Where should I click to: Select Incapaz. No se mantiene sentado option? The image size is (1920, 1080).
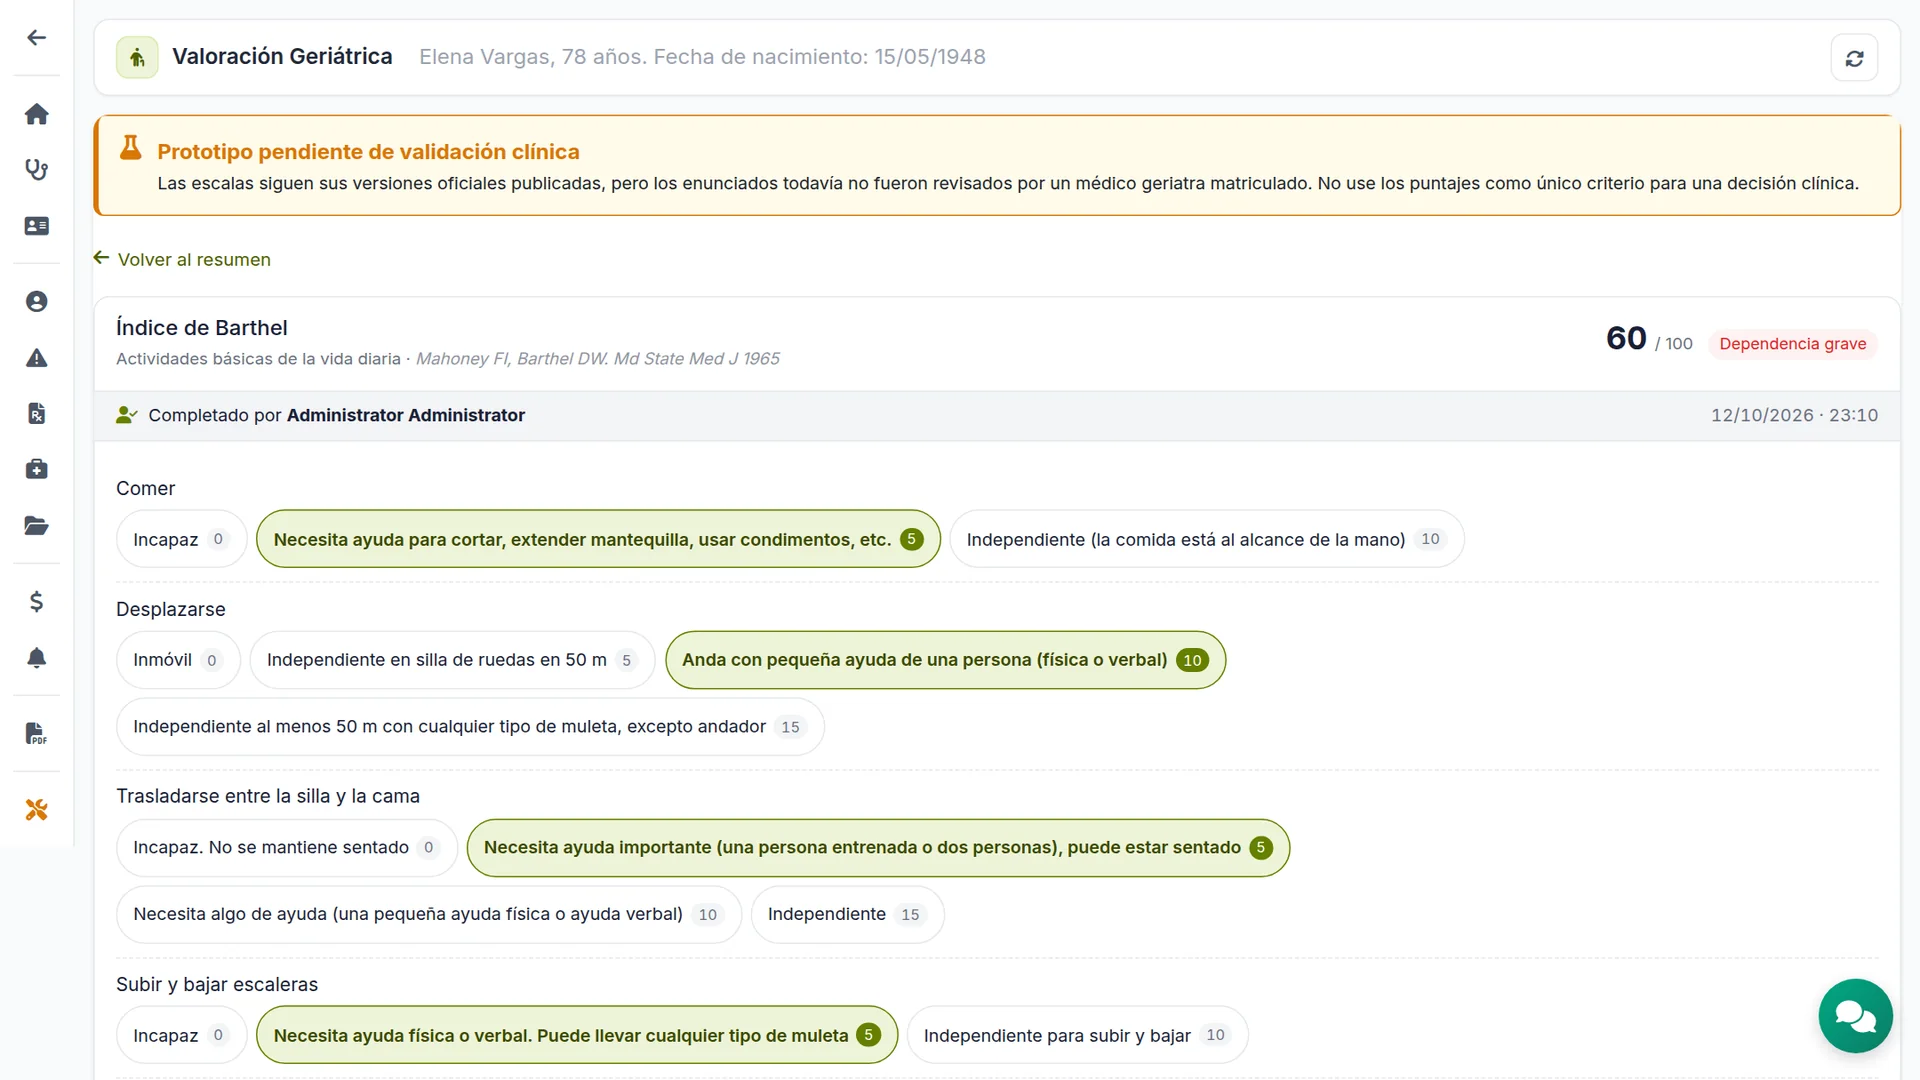click(287, 848)
